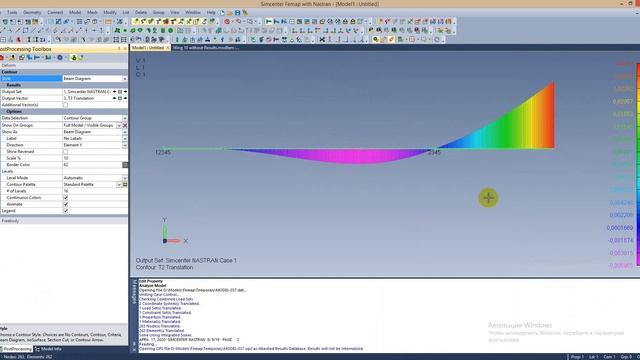This screenshot has width=640, height=360.
Task: Open the Tools menu
Action: coord(12,13)
